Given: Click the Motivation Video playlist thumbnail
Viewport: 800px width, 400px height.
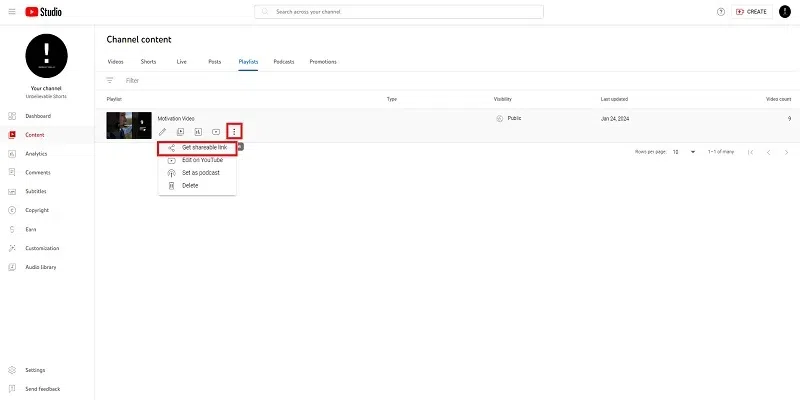Looking at the screenshot, I should [129, 126].
